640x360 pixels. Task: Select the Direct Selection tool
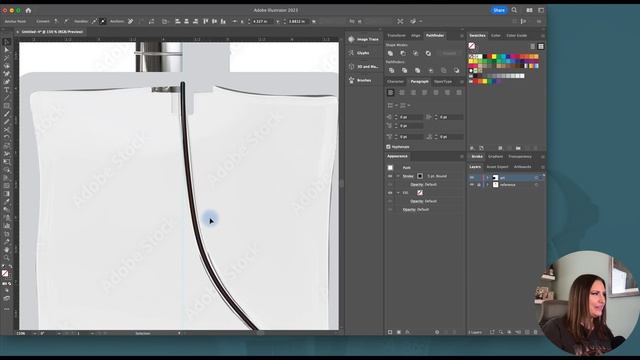click(x=7, y=50)
